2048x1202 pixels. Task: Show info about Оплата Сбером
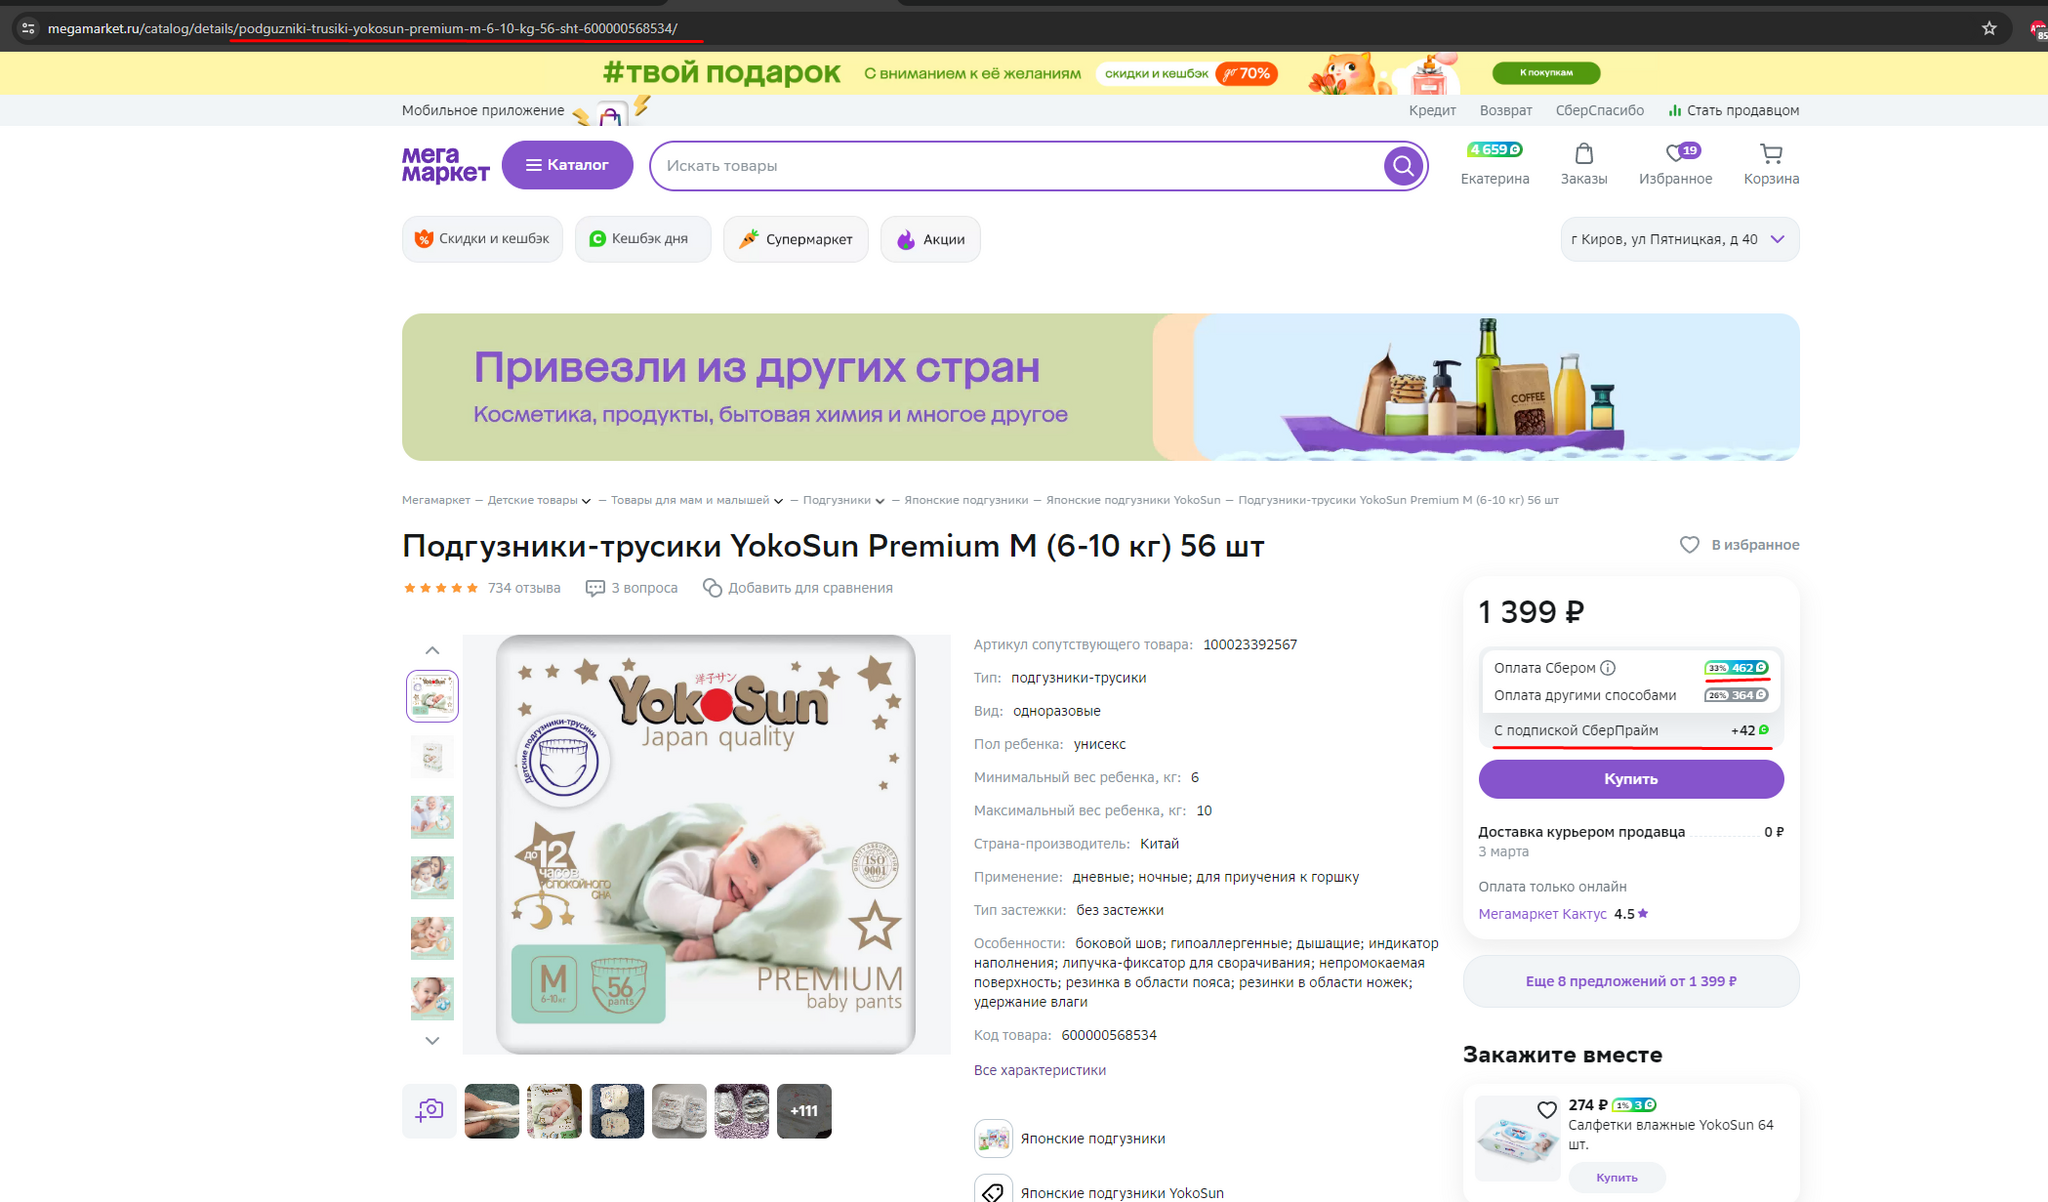pos(1608,668)
